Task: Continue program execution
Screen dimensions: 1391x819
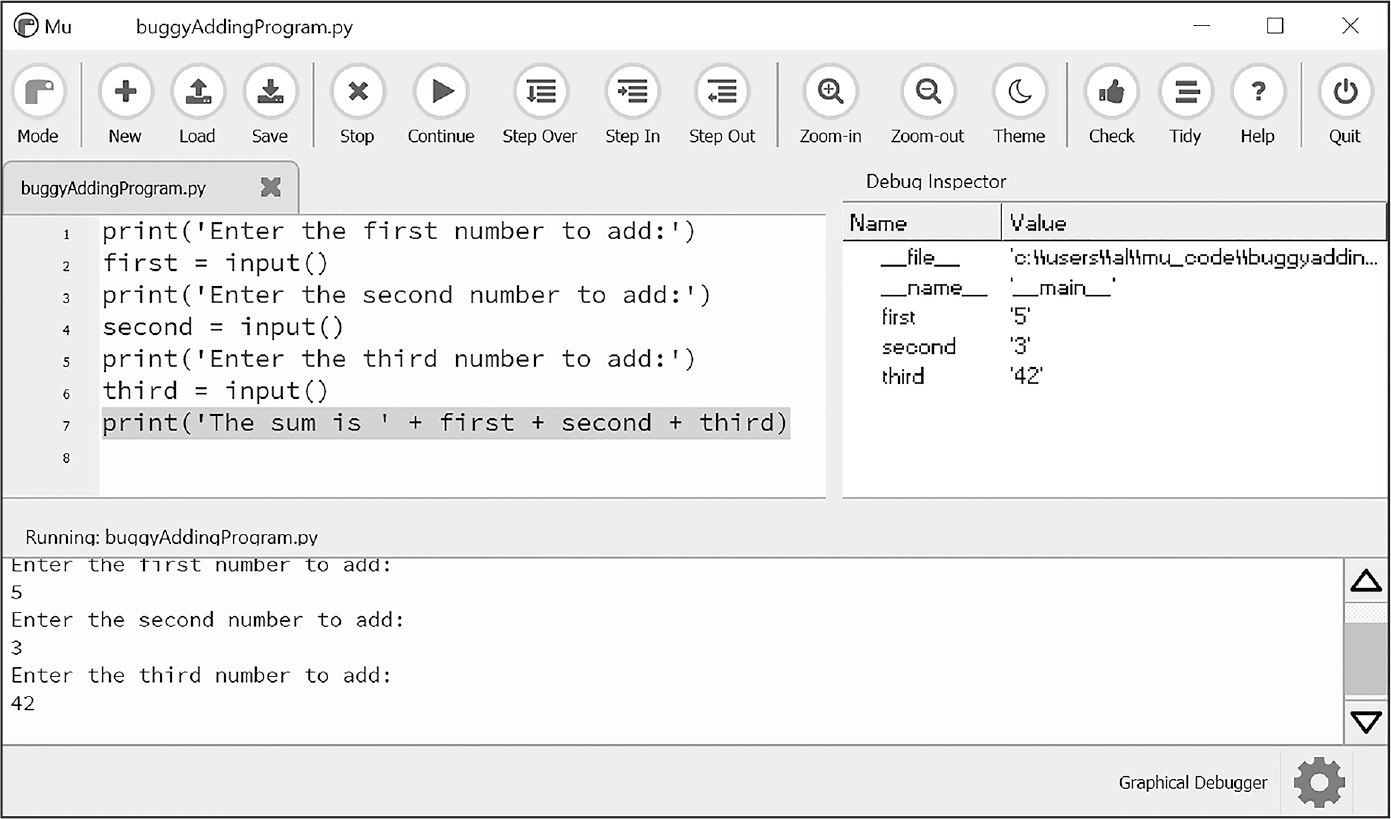Action: (441, 106)
